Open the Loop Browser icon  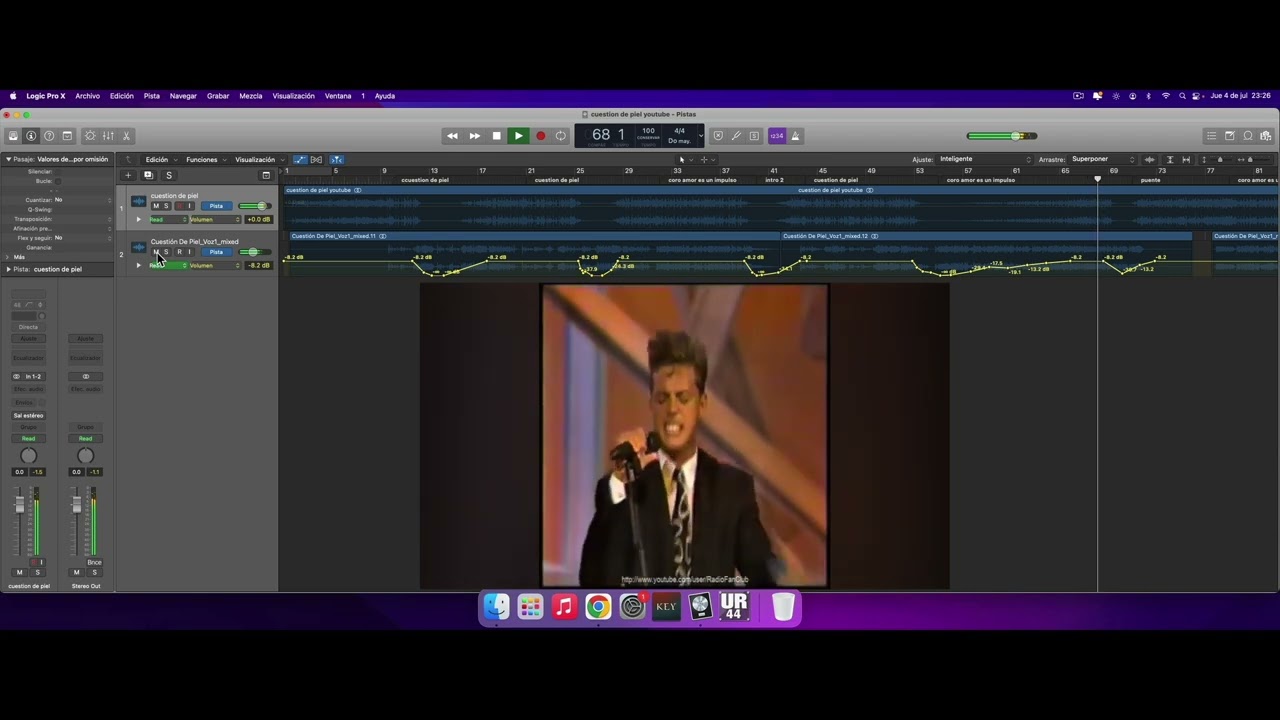click(1248, 136)
